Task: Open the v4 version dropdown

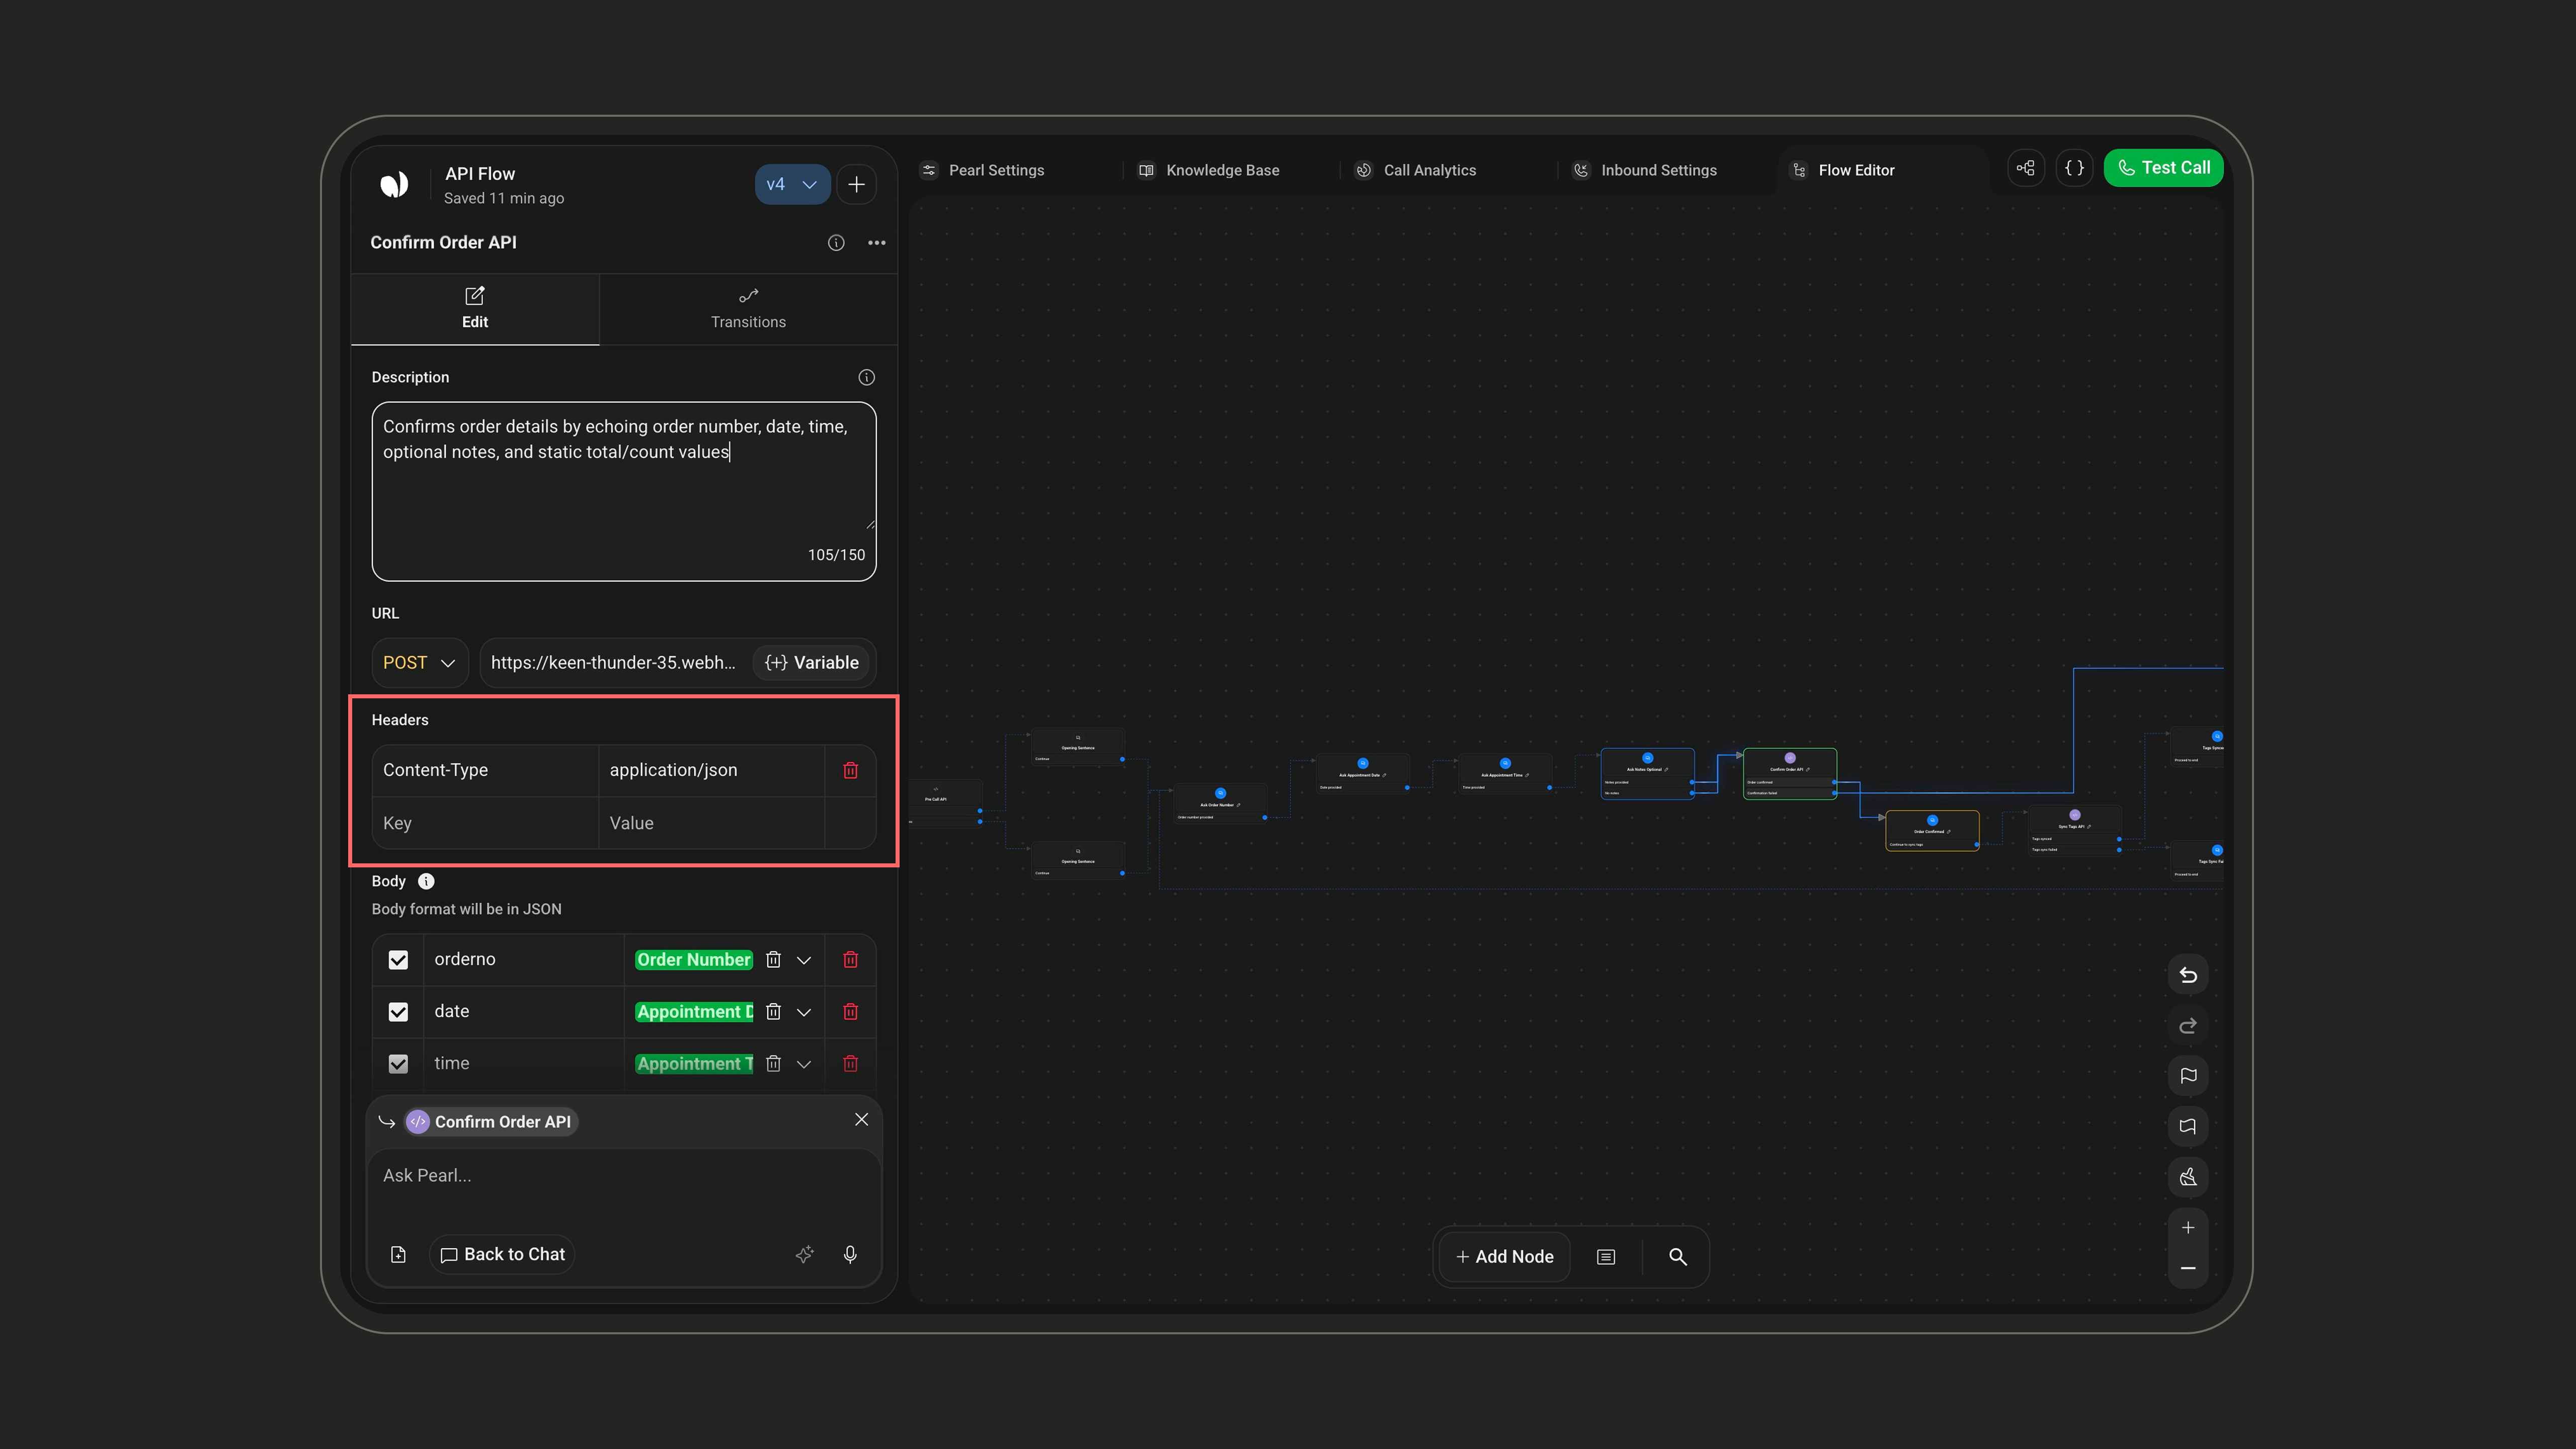Action: click(792, 184)
